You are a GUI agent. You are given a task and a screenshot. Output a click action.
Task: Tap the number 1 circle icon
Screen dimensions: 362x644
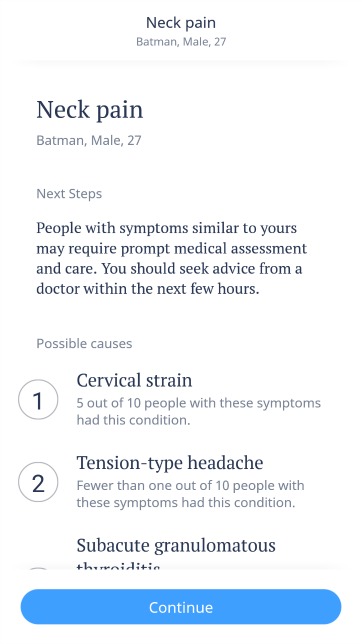coord(38,399)
